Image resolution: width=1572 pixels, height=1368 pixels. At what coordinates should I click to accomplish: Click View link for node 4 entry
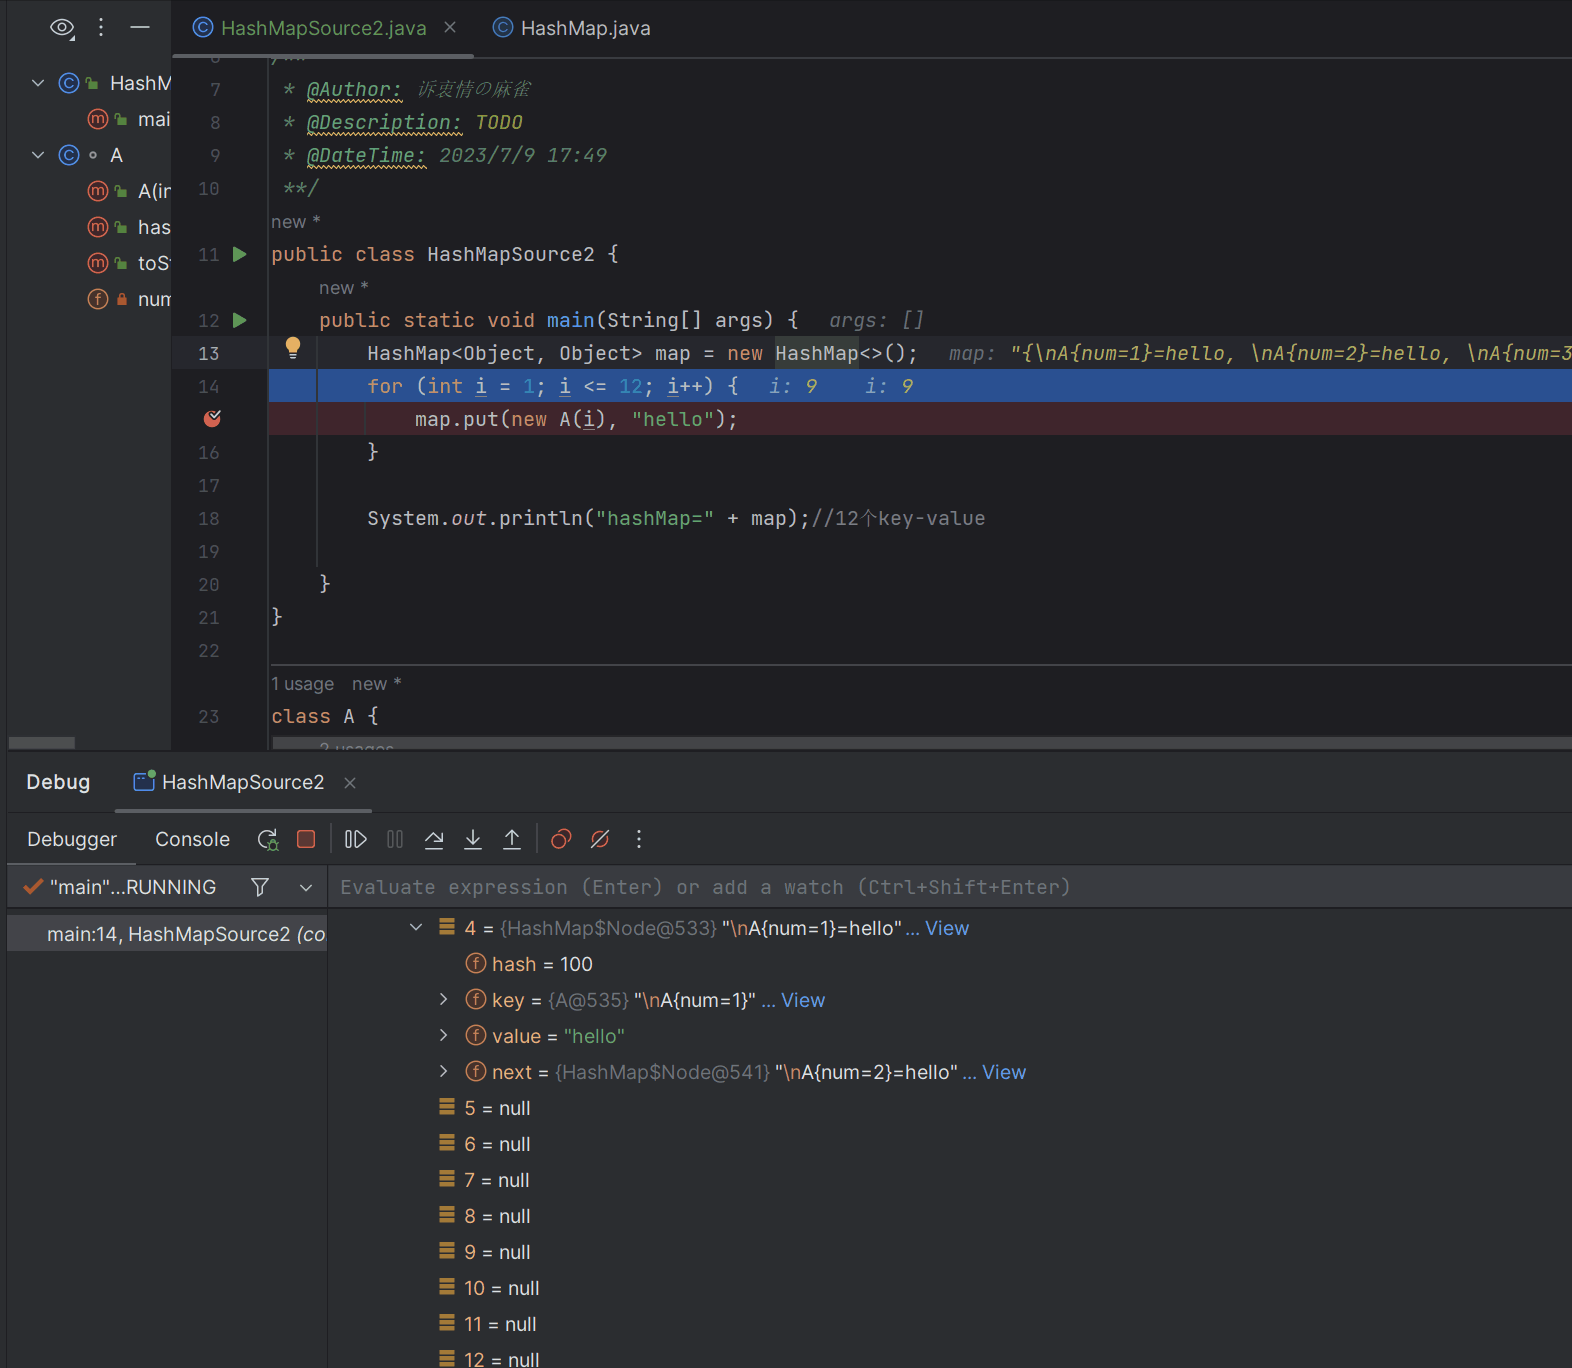pyautogui.click(x=947, y=928)
